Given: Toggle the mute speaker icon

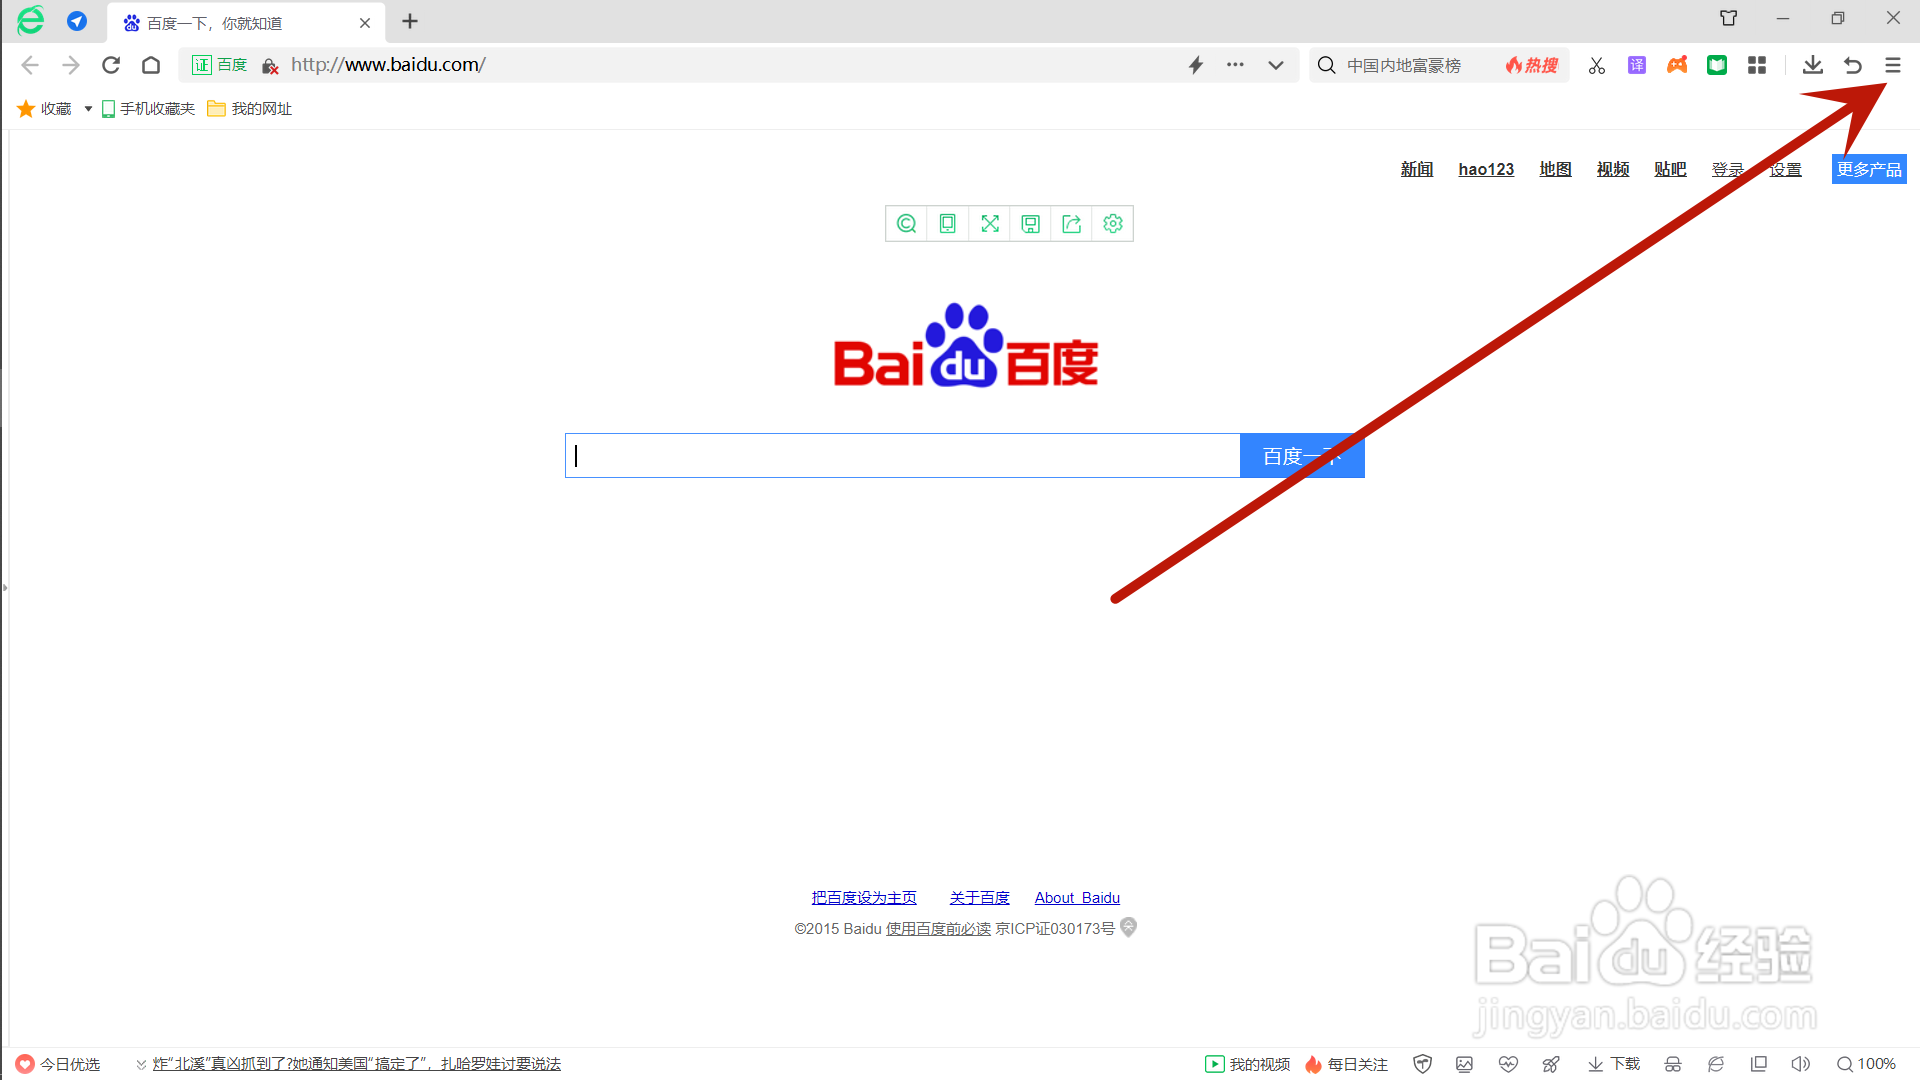Looking at the screenshot, I should coord(1801,1064).
